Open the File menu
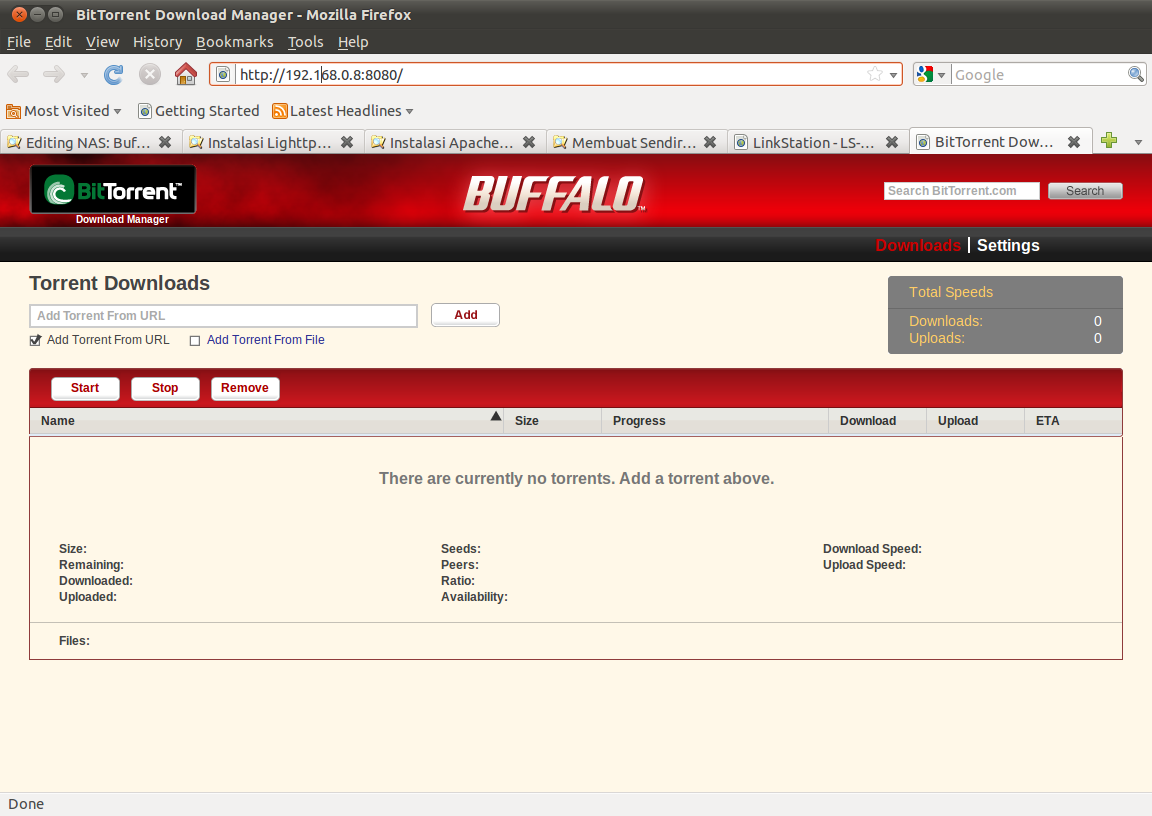The height and width of the screenshot is (816, 1152). point(19,42)
